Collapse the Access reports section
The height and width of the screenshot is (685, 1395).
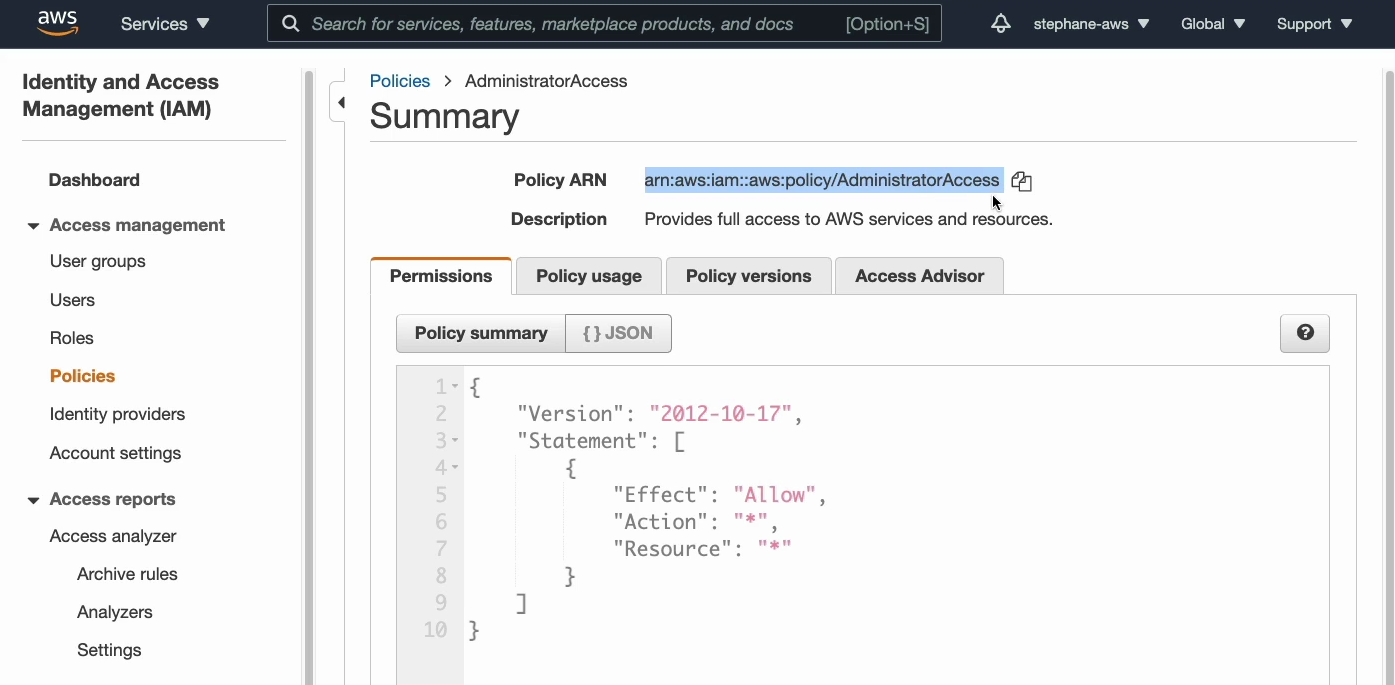33,500
